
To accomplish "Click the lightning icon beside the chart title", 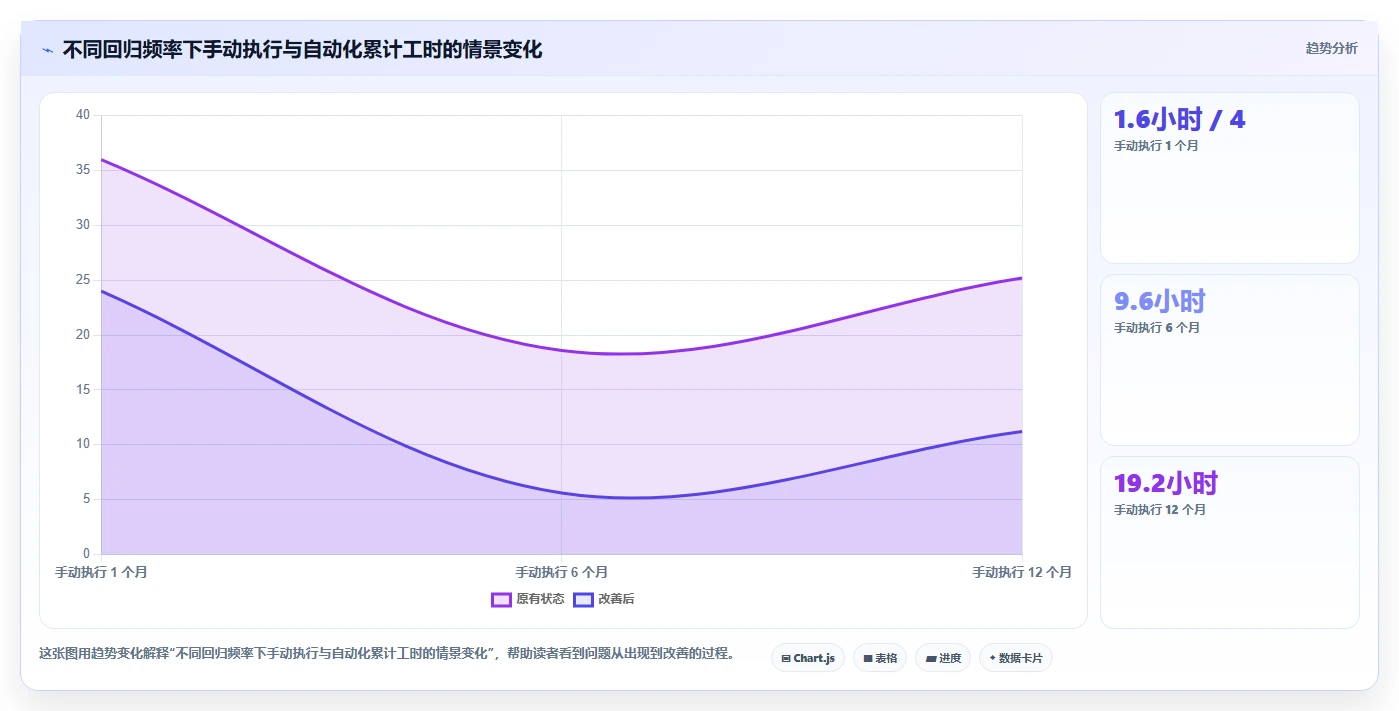I will (47, 49).
